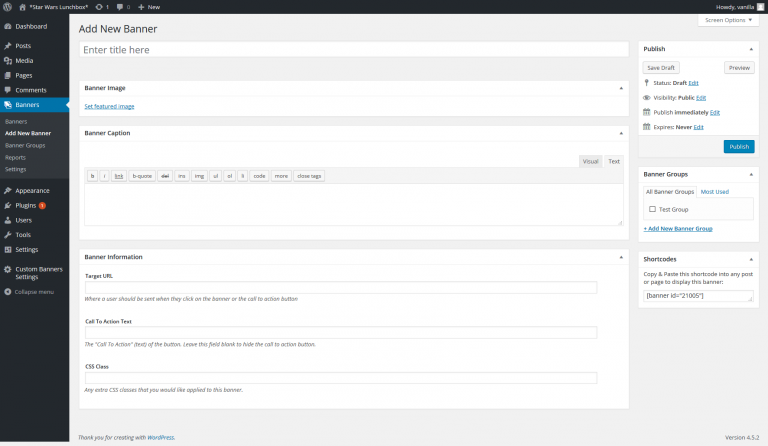Collapse the Banner Image panel
The image size is (768, 446).
pyautogui.click(x=621, y=88)
